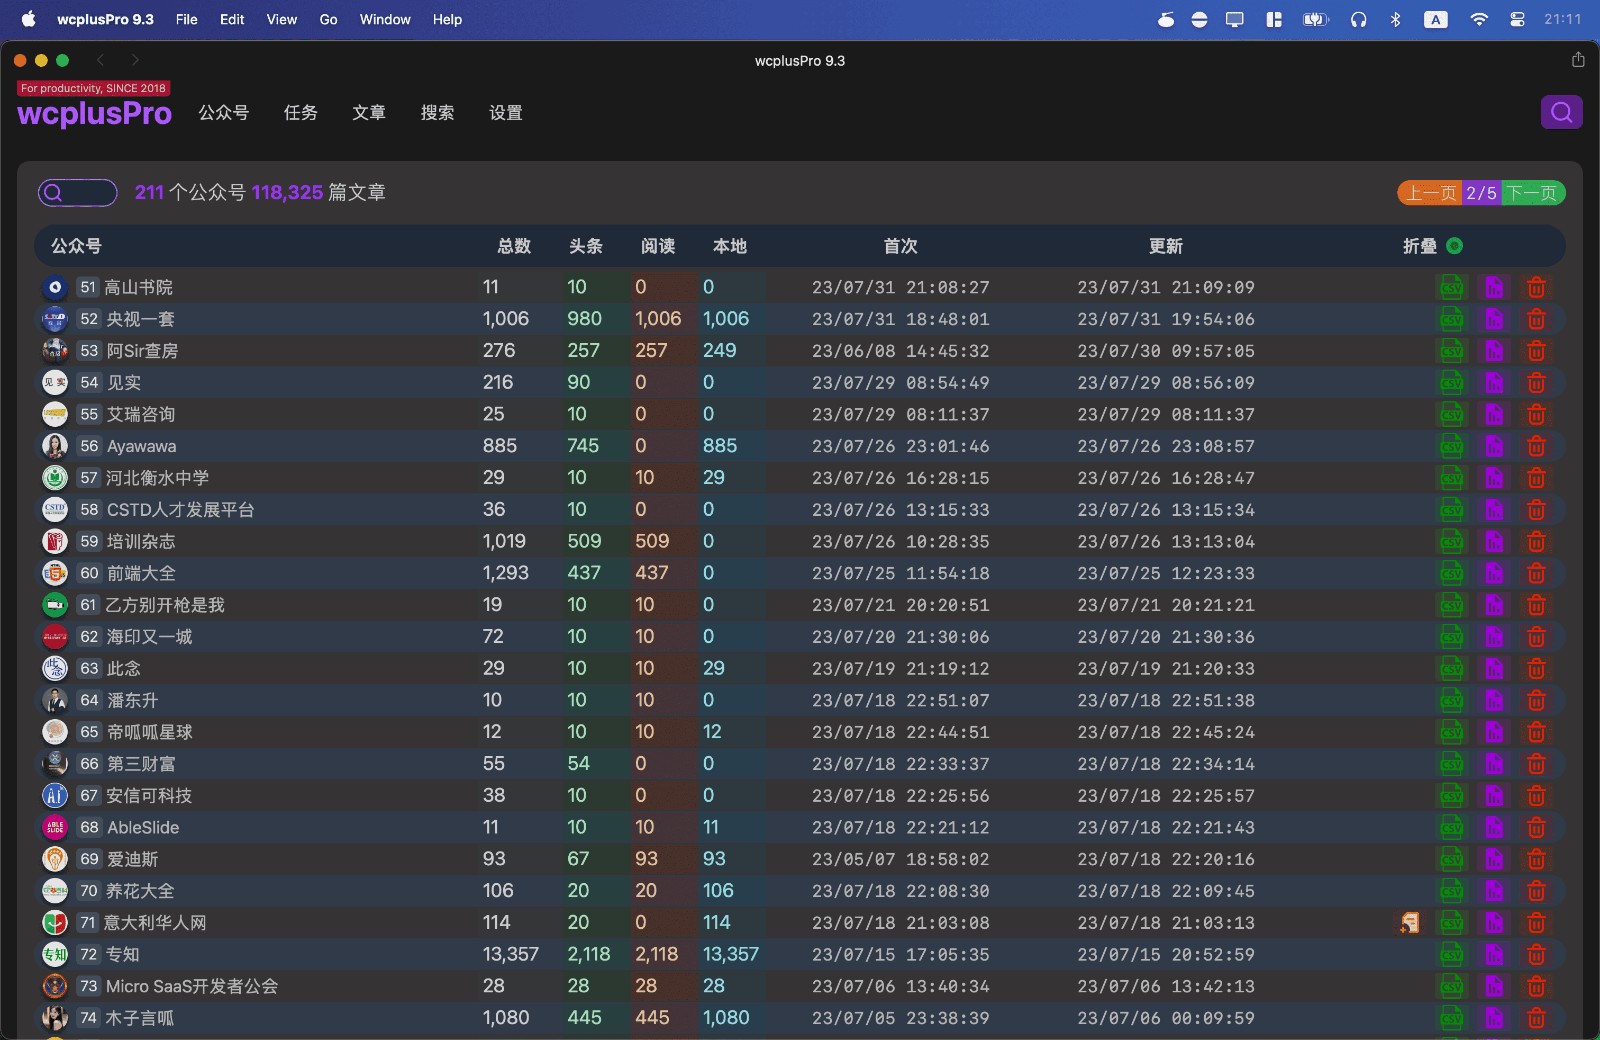
Task: Sort accounts by 阅读 column
Action: [658, 246]
